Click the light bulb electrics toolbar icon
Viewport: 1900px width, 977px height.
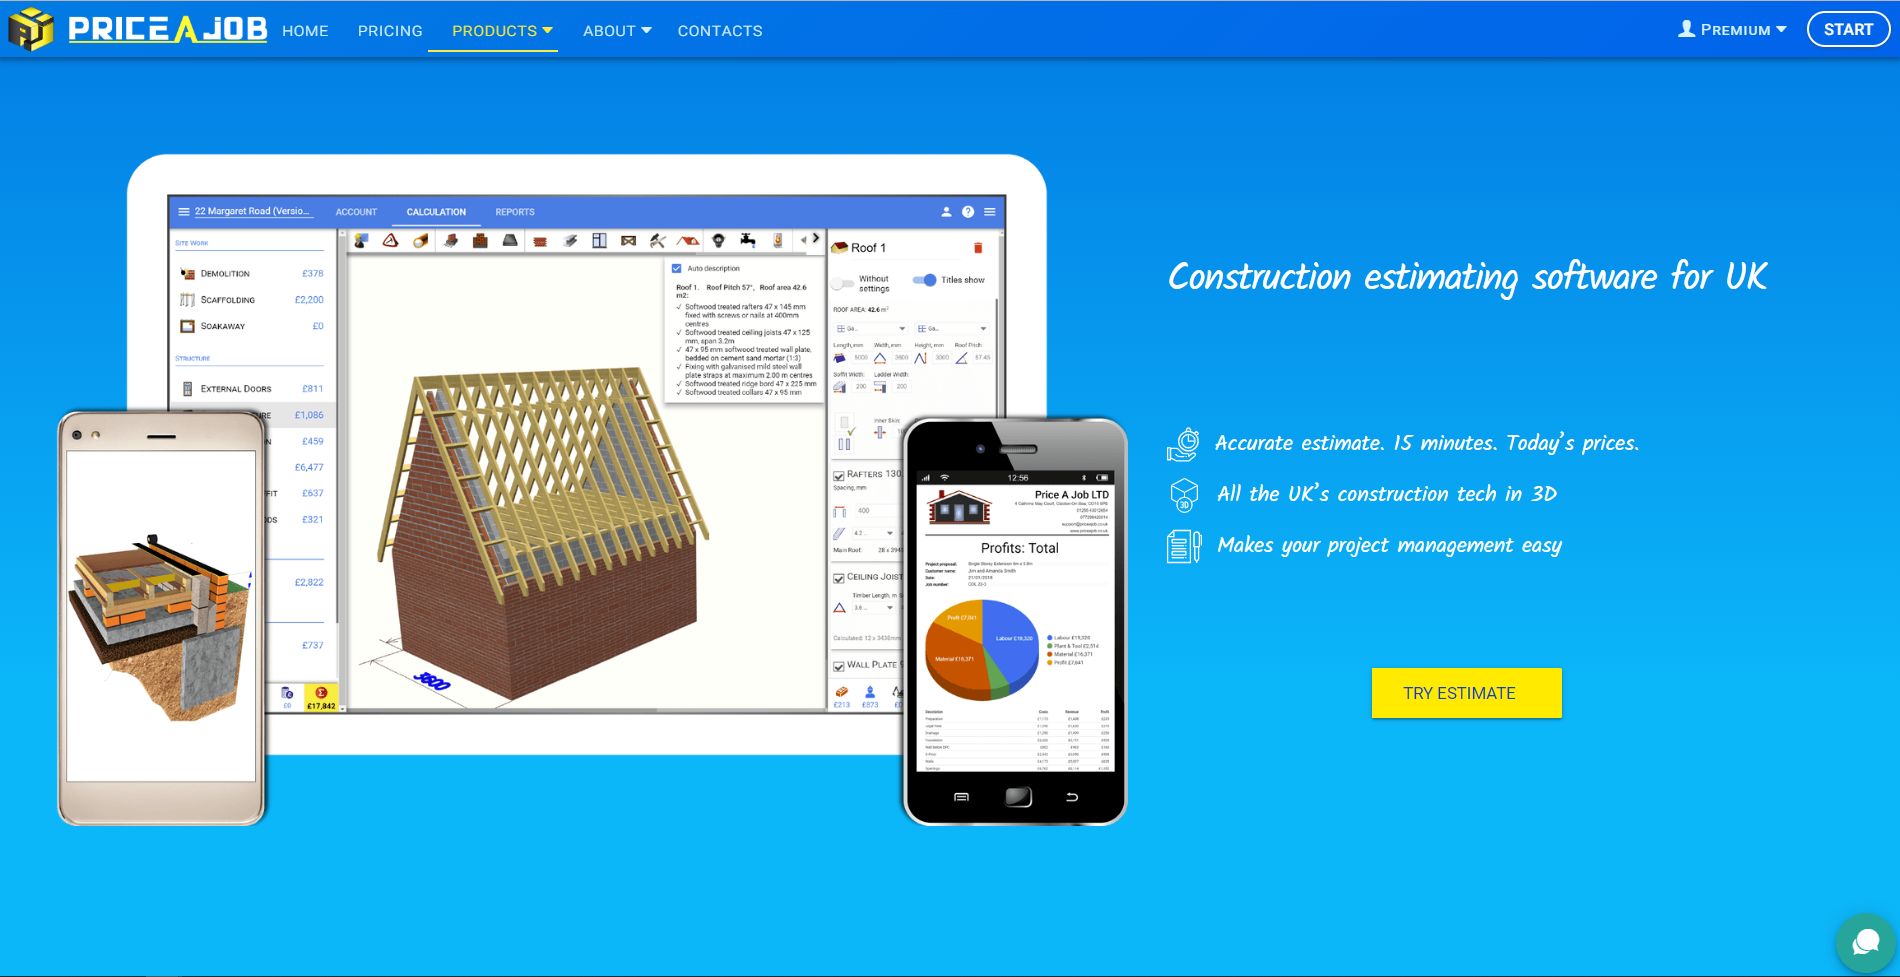718,240
